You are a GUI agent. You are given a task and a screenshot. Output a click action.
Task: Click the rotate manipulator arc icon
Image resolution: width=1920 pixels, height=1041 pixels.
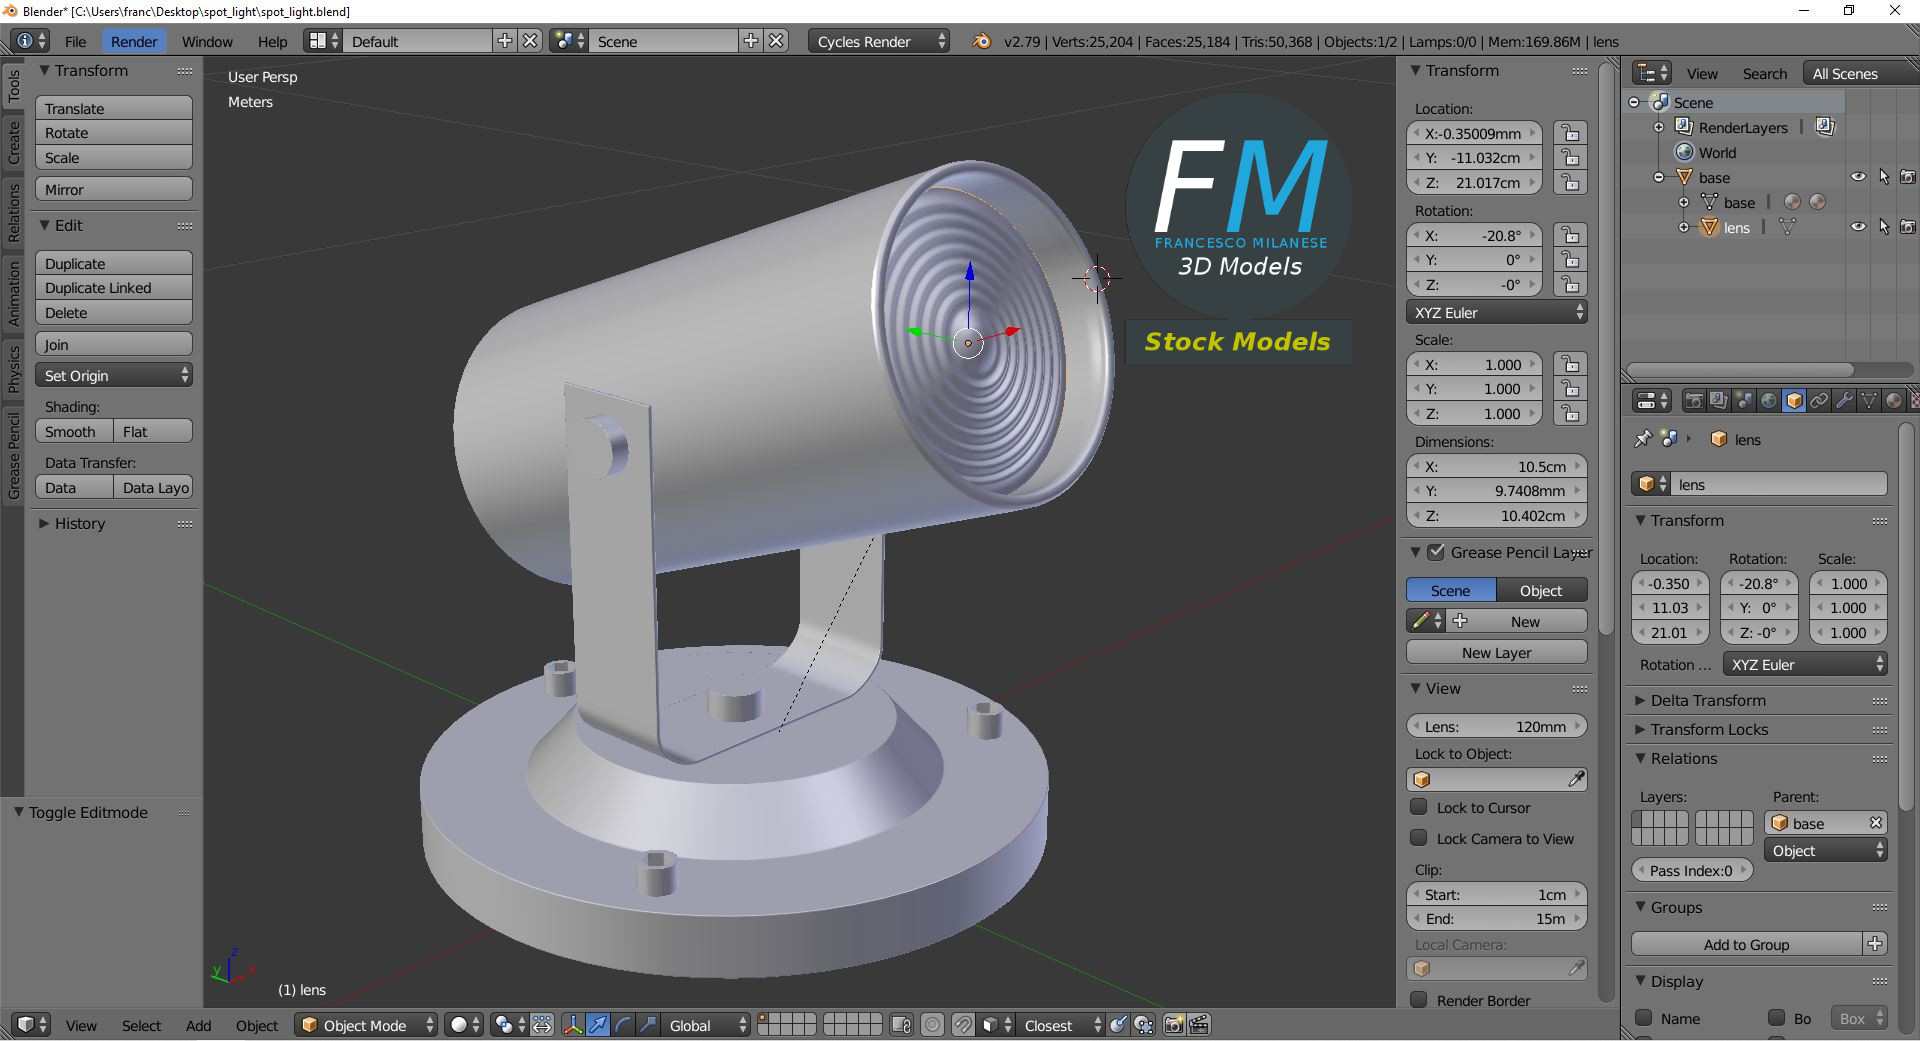pos(622,1025)
